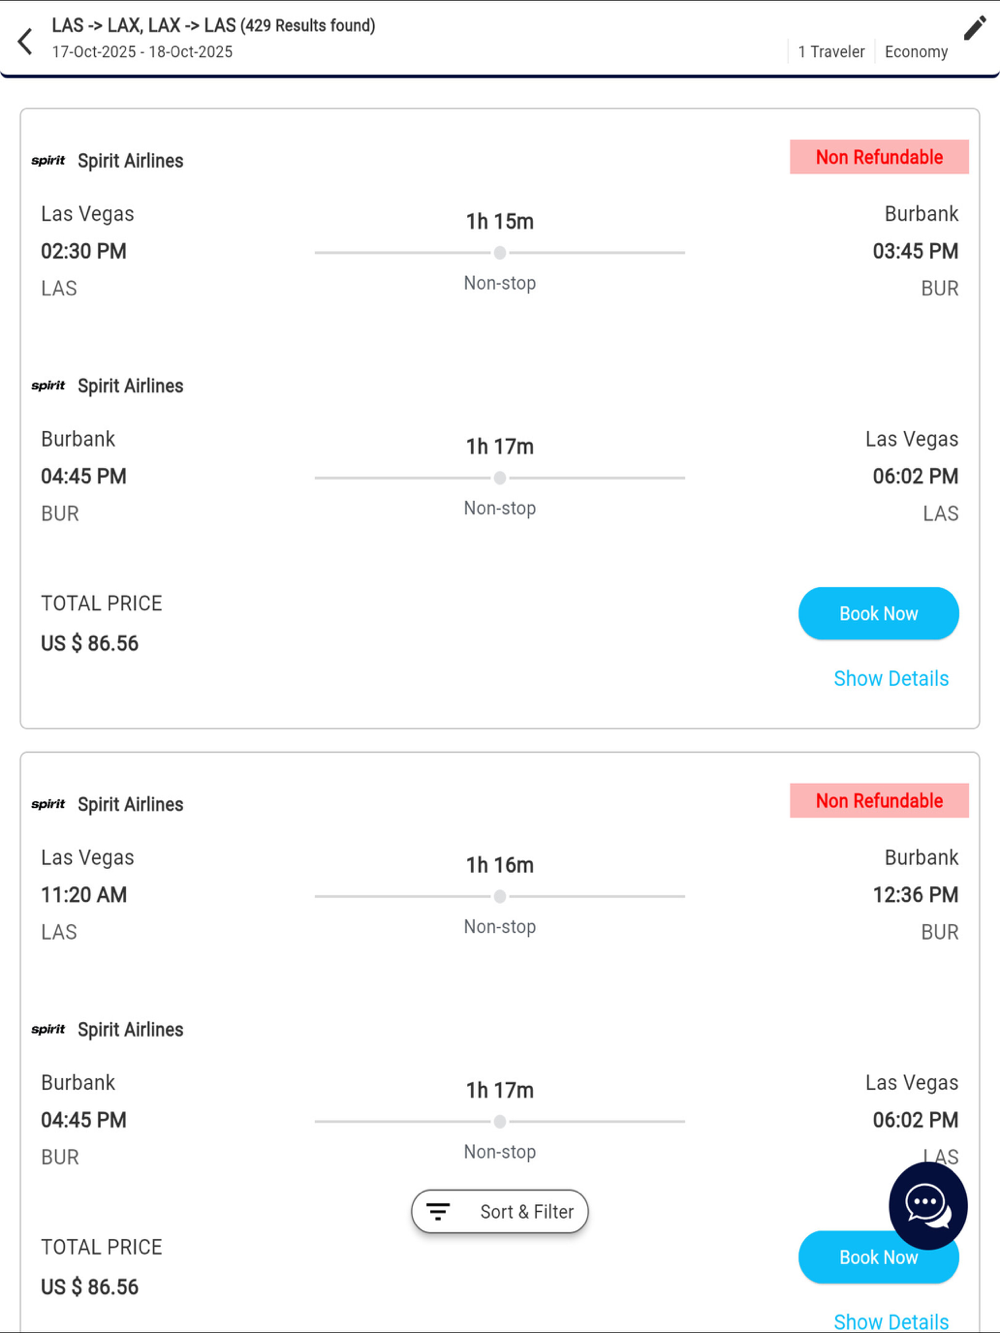Tap second card's Non Refundable badge

(879, 801)
